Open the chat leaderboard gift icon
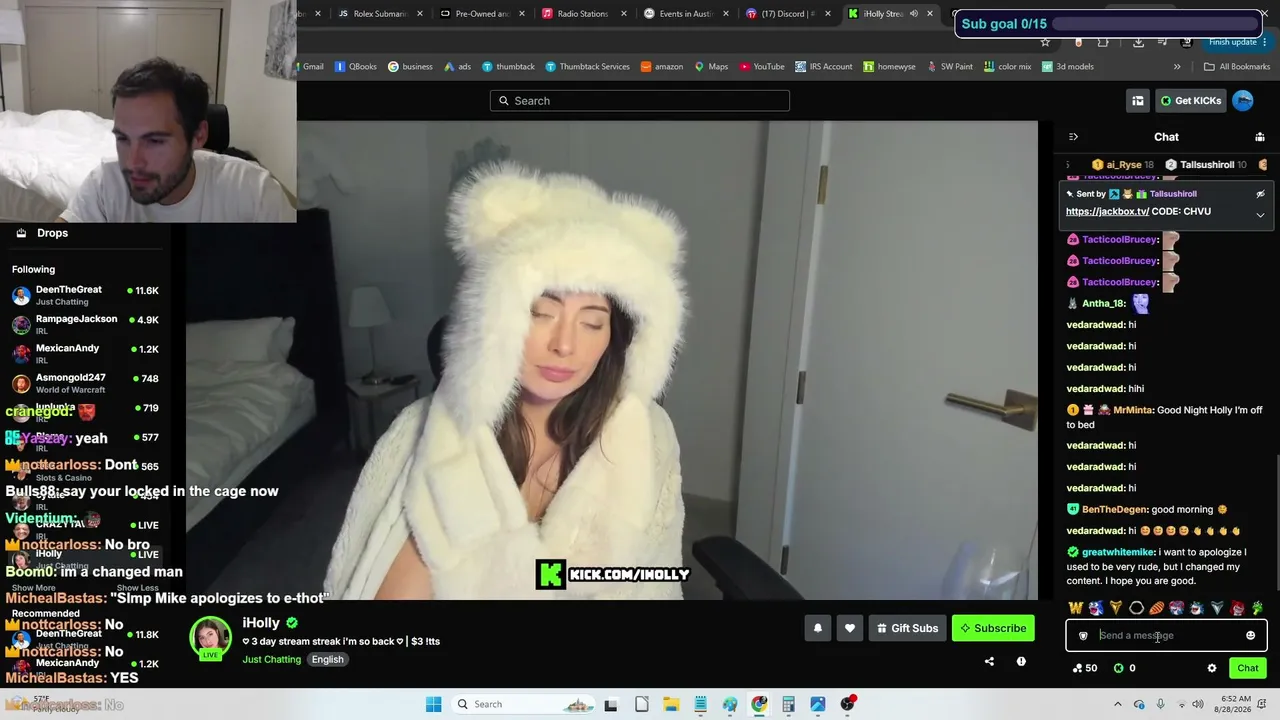Image resolution: width=1280 pixels, height=720 pixels. tap(1260, 137)
